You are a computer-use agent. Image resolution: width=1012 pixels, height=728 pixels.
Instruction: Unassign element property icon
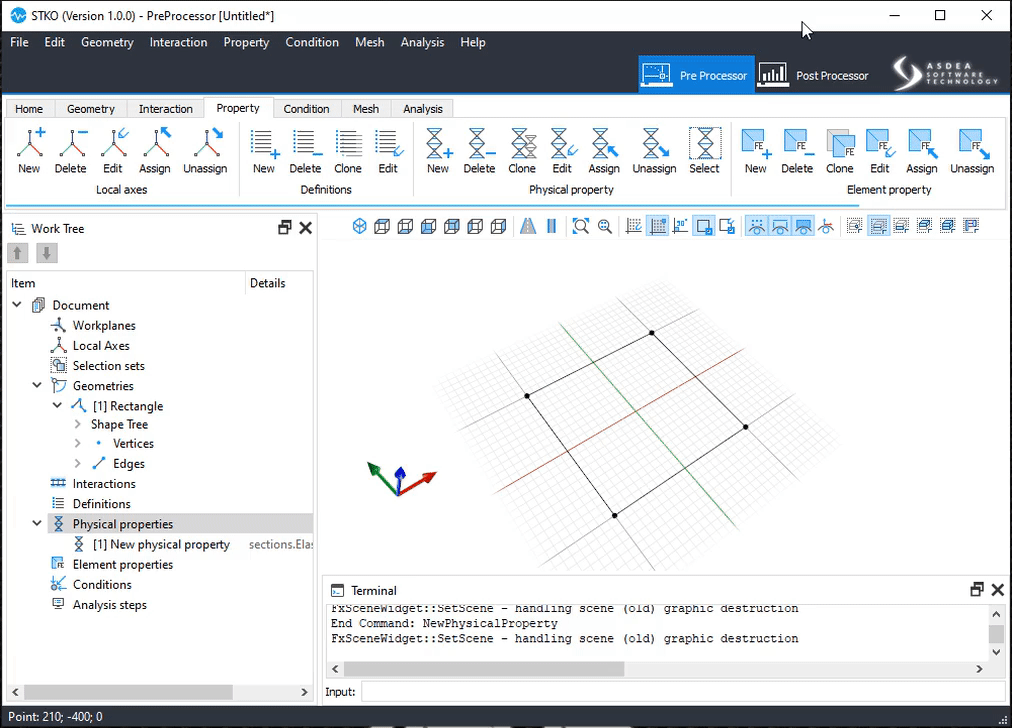click(x=973, y=143)
